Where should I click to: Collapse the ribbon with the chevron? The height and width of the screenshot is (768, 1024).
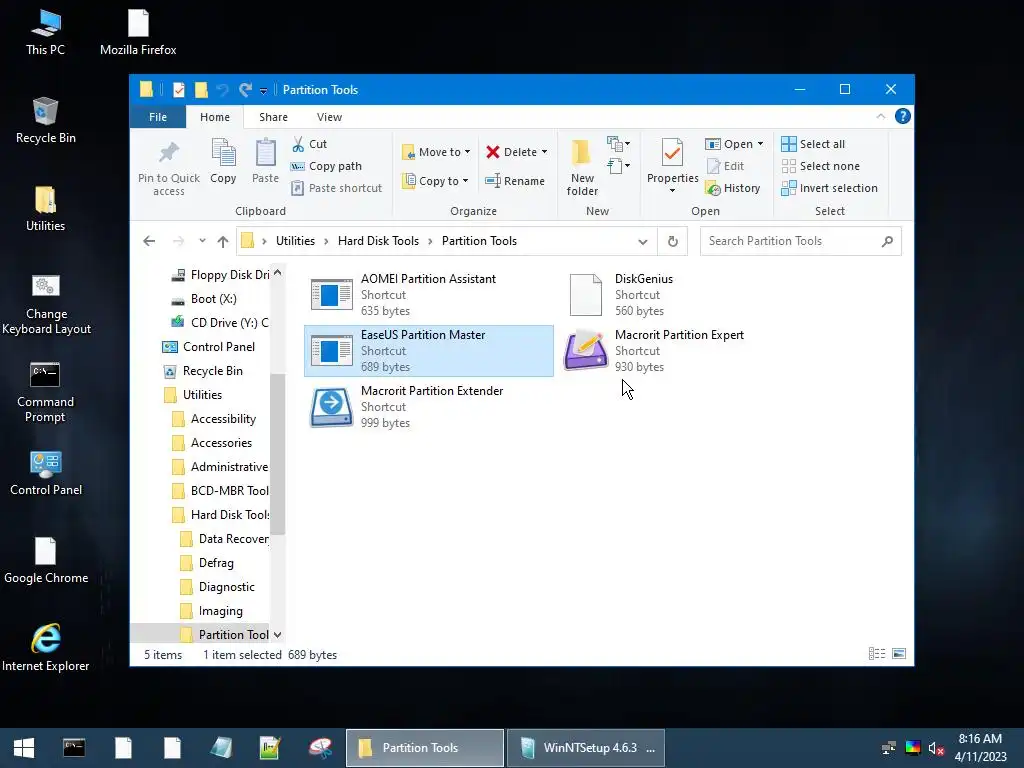coord(881,116)
